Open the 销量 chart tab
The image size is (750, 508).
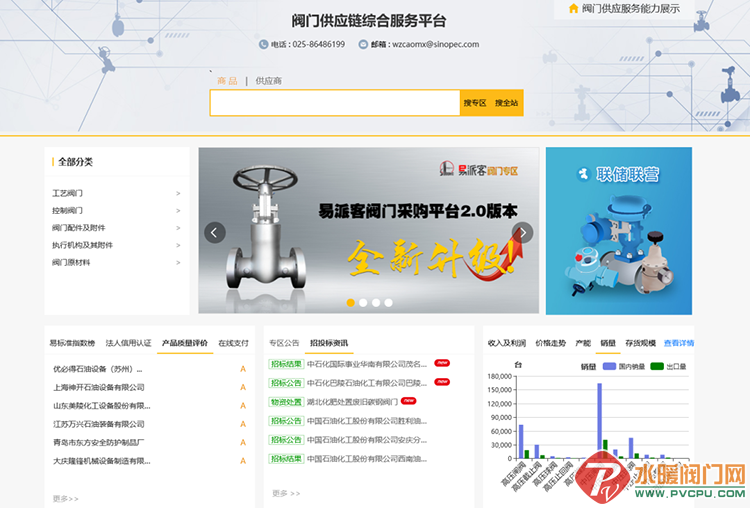click(608, 343)
